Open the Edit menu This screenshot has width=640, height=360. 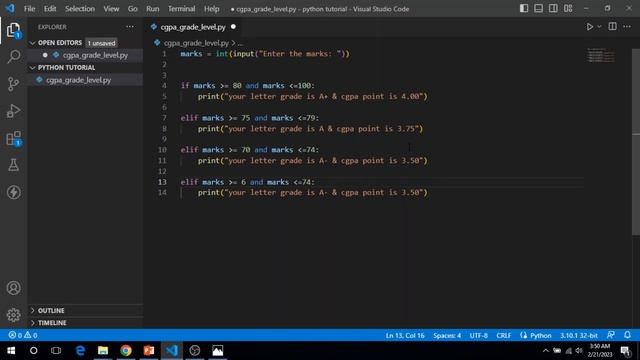[x=50, y=9]
